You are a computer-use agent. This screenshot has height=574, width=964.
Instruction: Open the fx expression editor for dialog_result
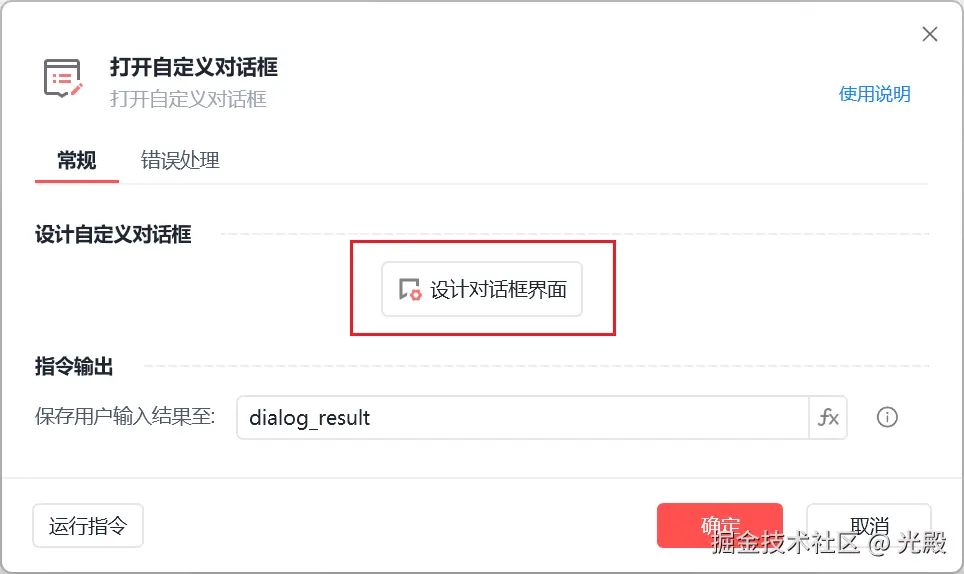click(x=828, y=418)
